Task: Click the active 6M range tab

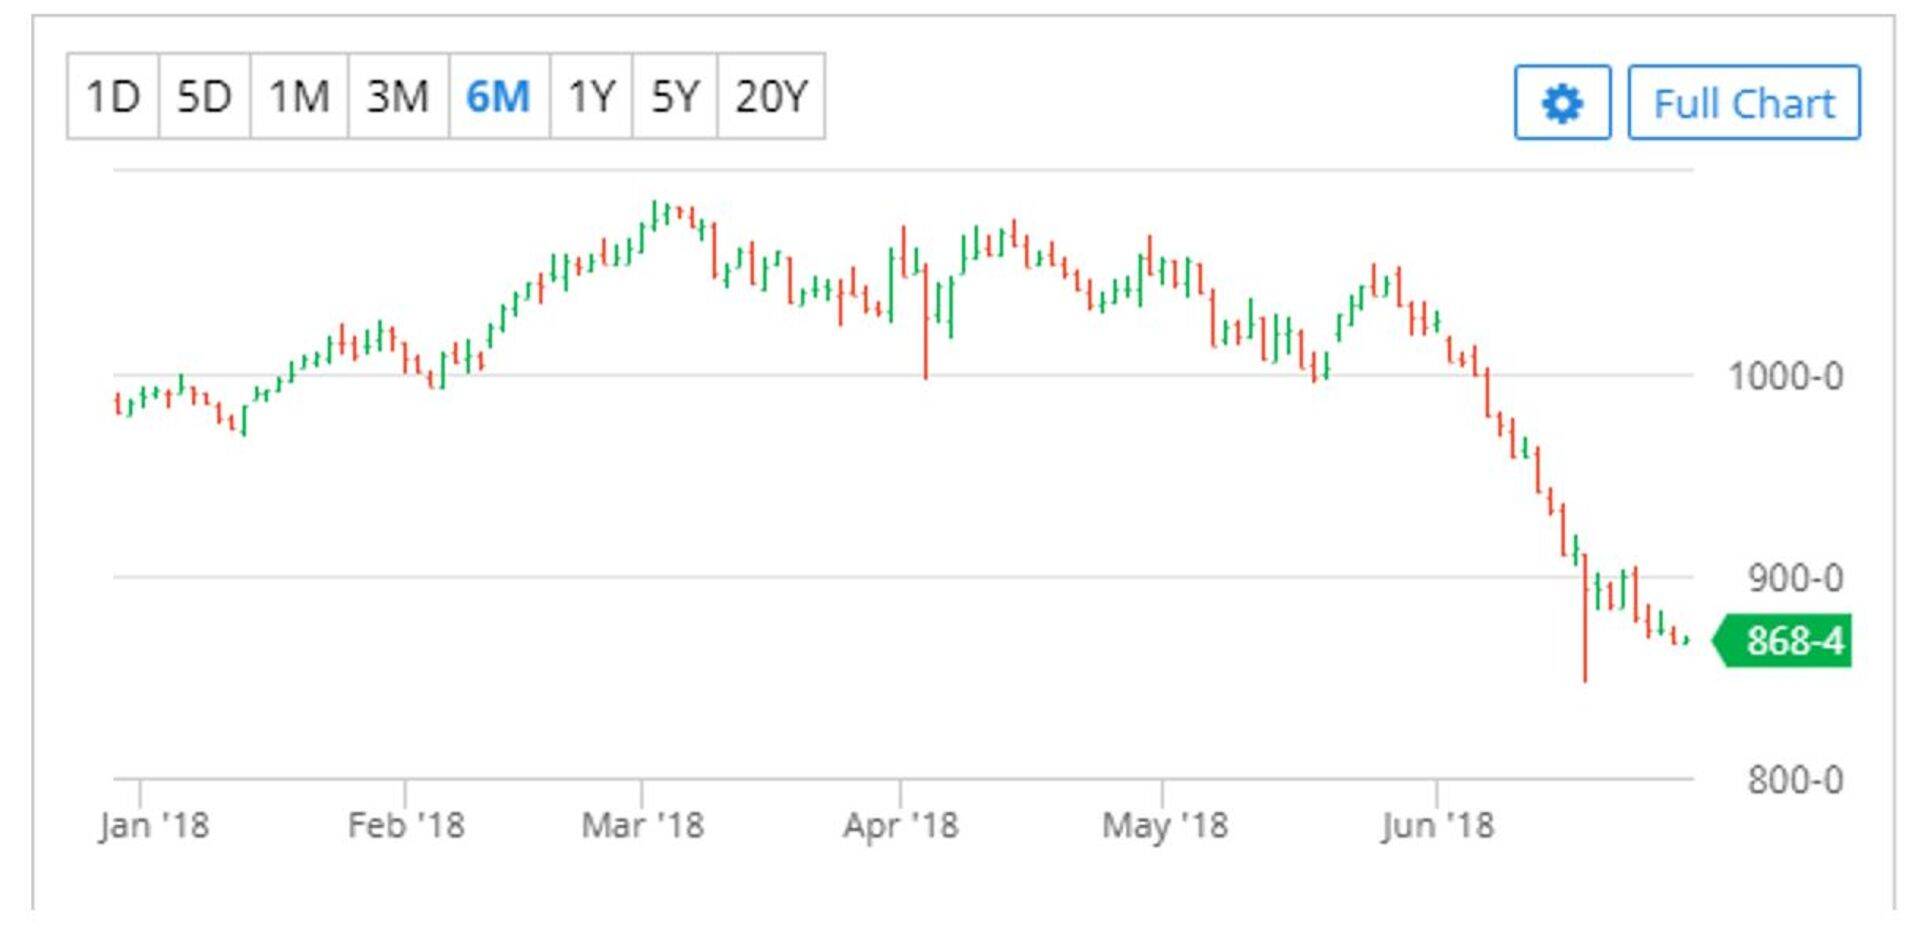Action: coord(498,97)
